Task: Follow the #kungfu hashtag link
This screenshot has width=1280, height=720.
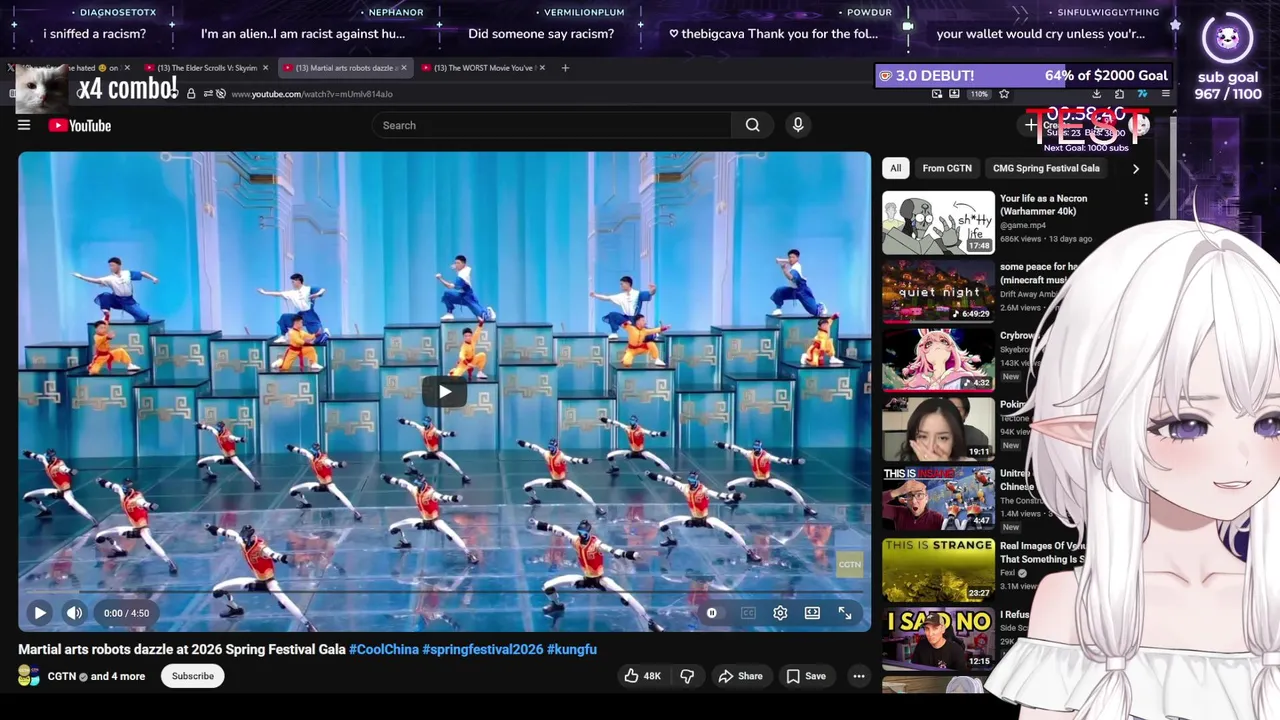Action: coord(572,649)
